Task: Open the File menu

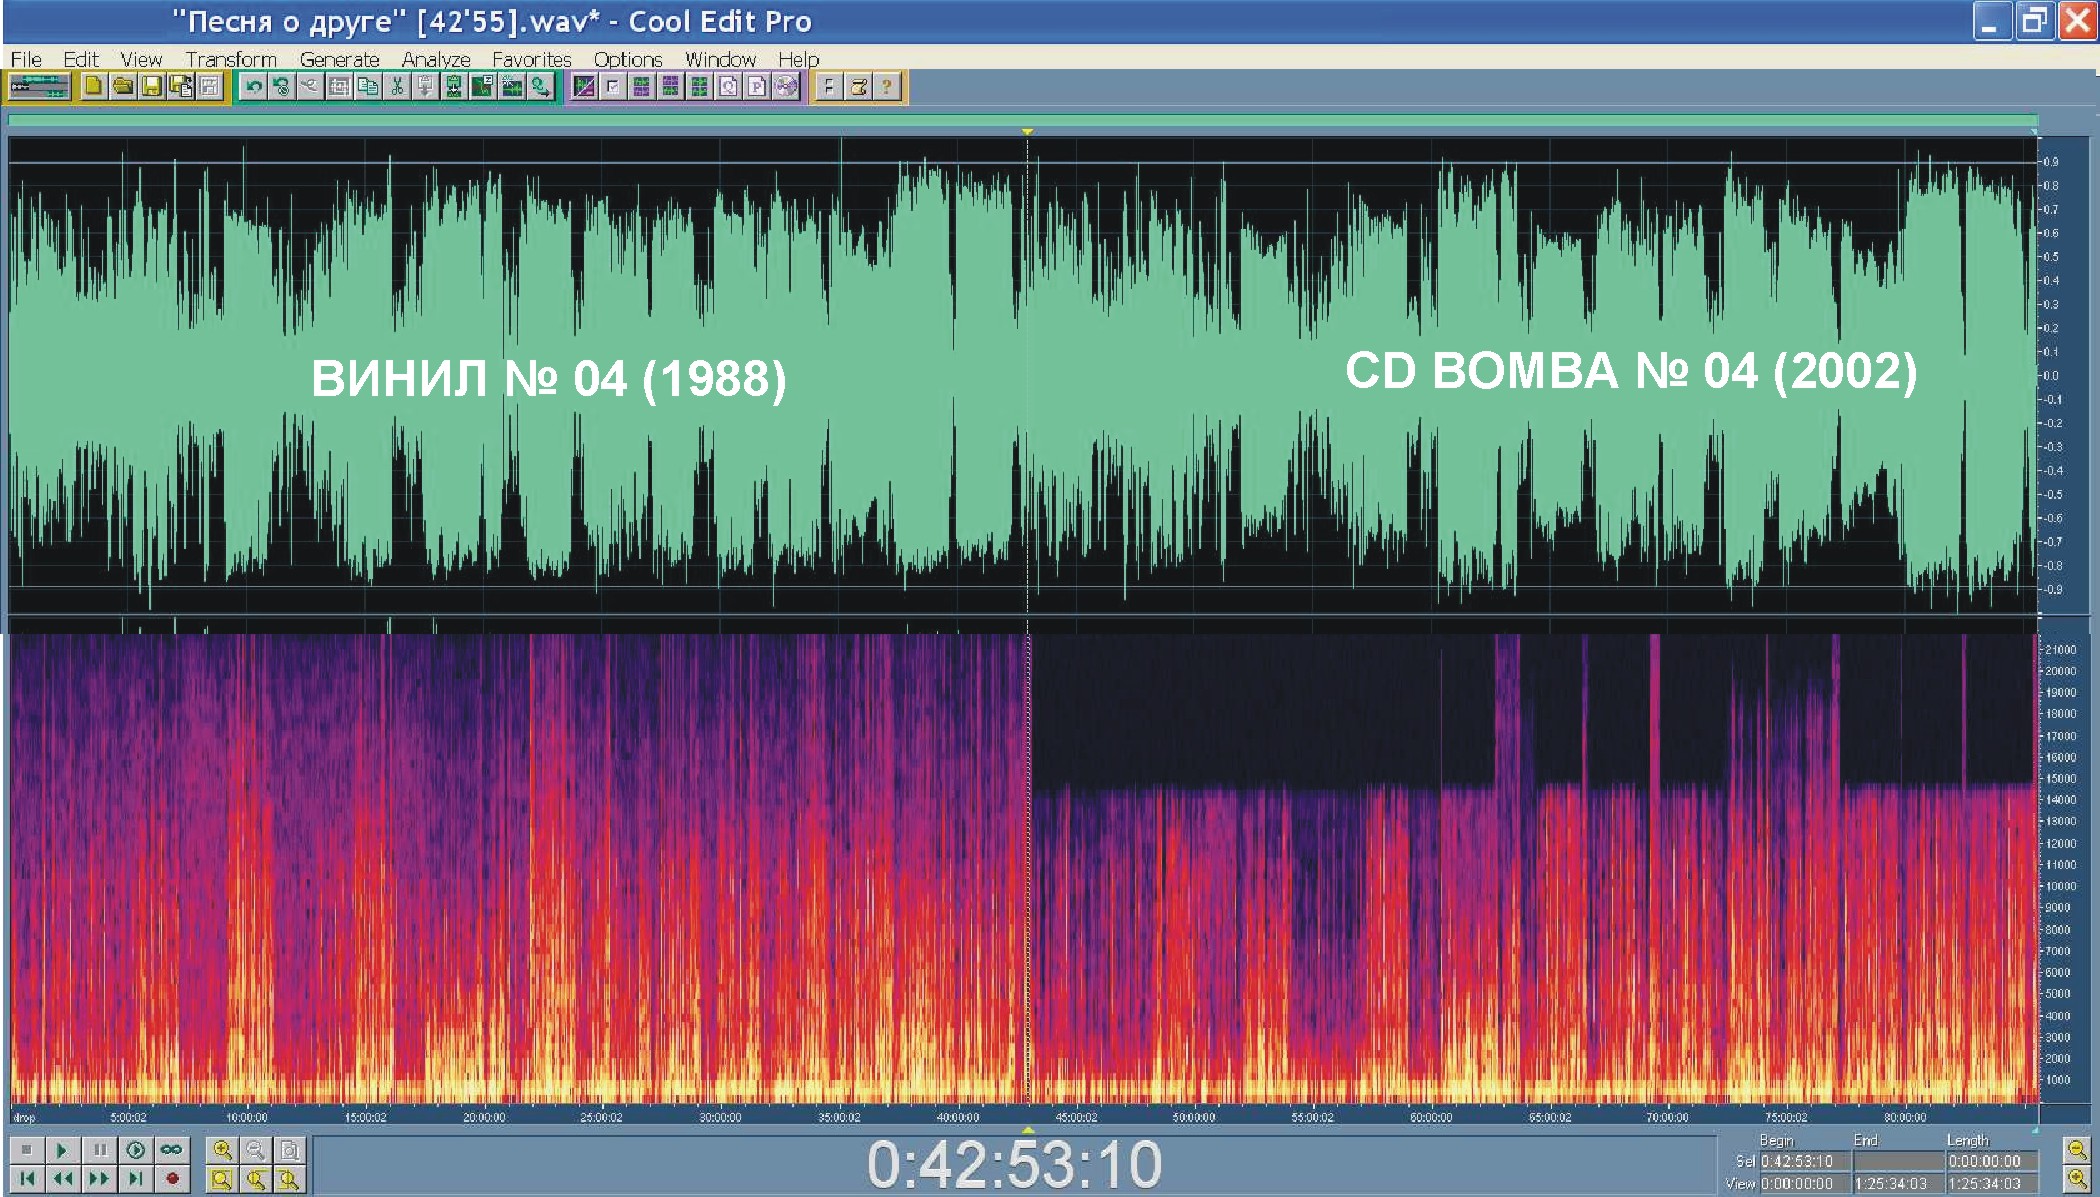Action: pyautogui.click(x=26, y=59)
